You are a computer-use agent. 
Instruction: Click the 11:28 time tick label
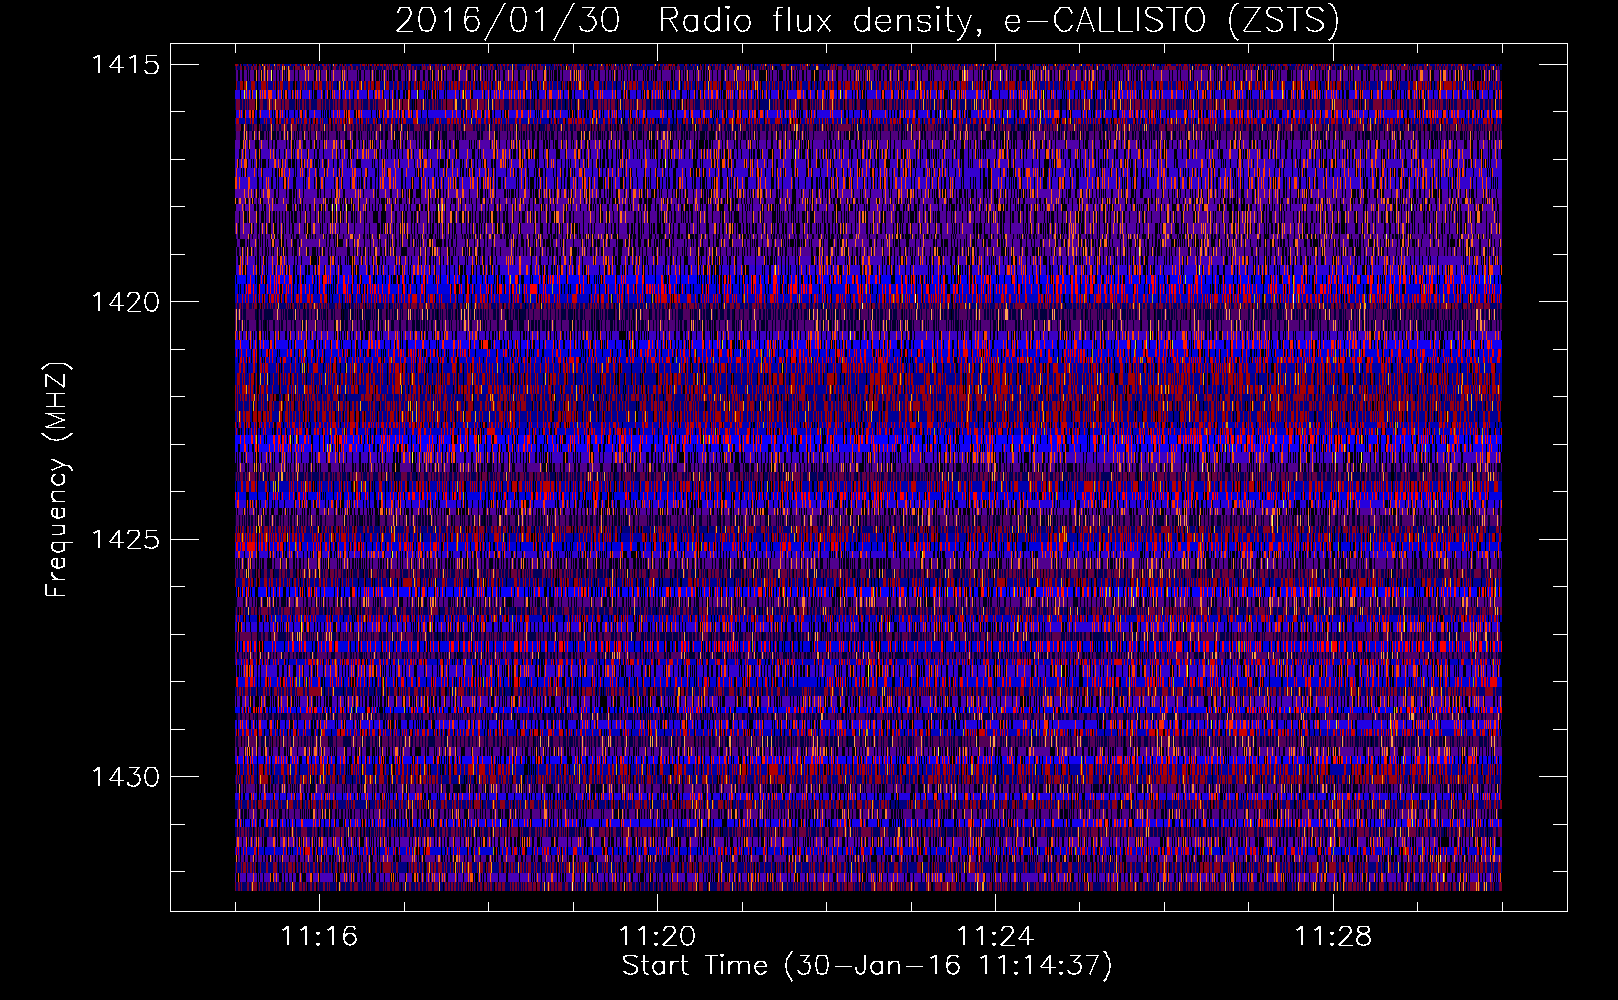click(x=1333, y=937)
